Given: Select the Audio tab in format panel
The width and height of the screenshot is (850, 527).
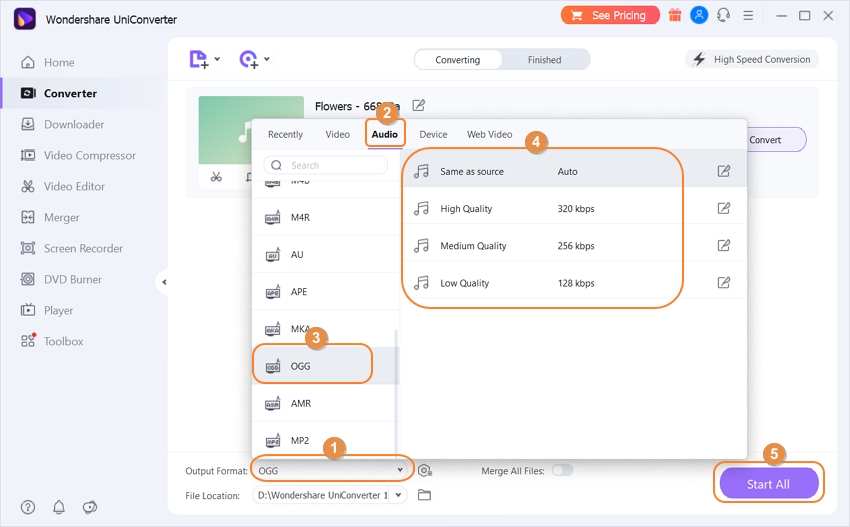Looking at the screenshot, I should point(384,134).
